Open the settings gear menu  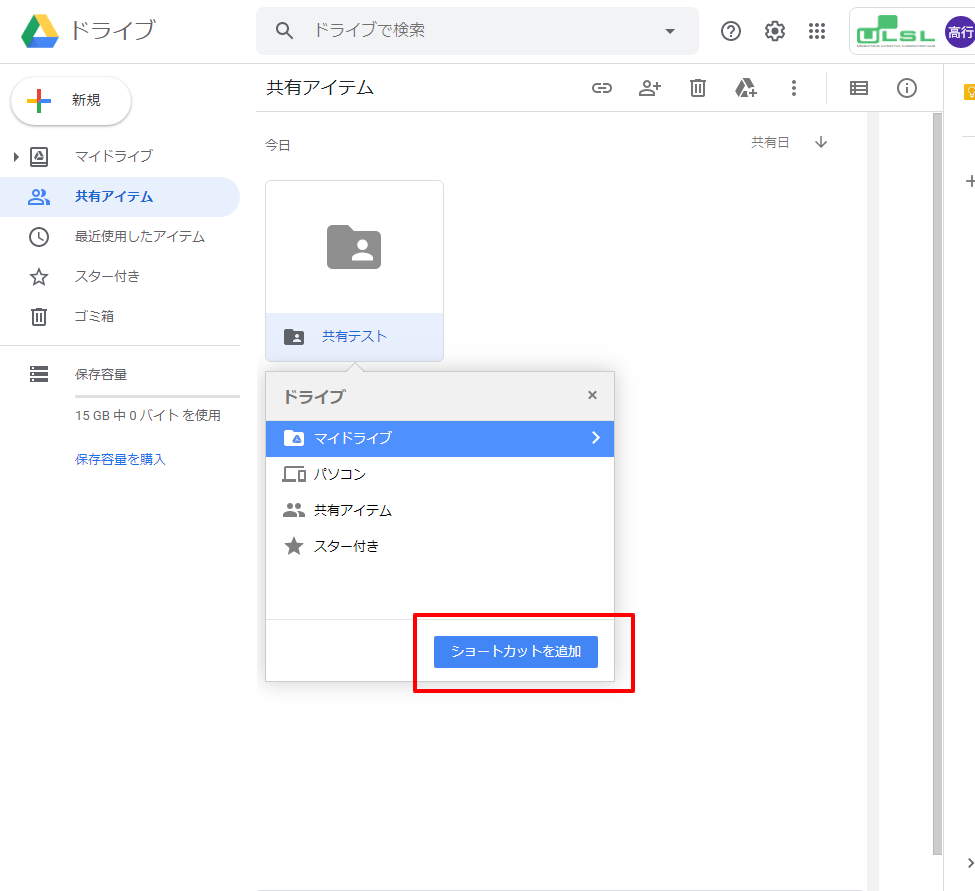[x=775, y=31]
